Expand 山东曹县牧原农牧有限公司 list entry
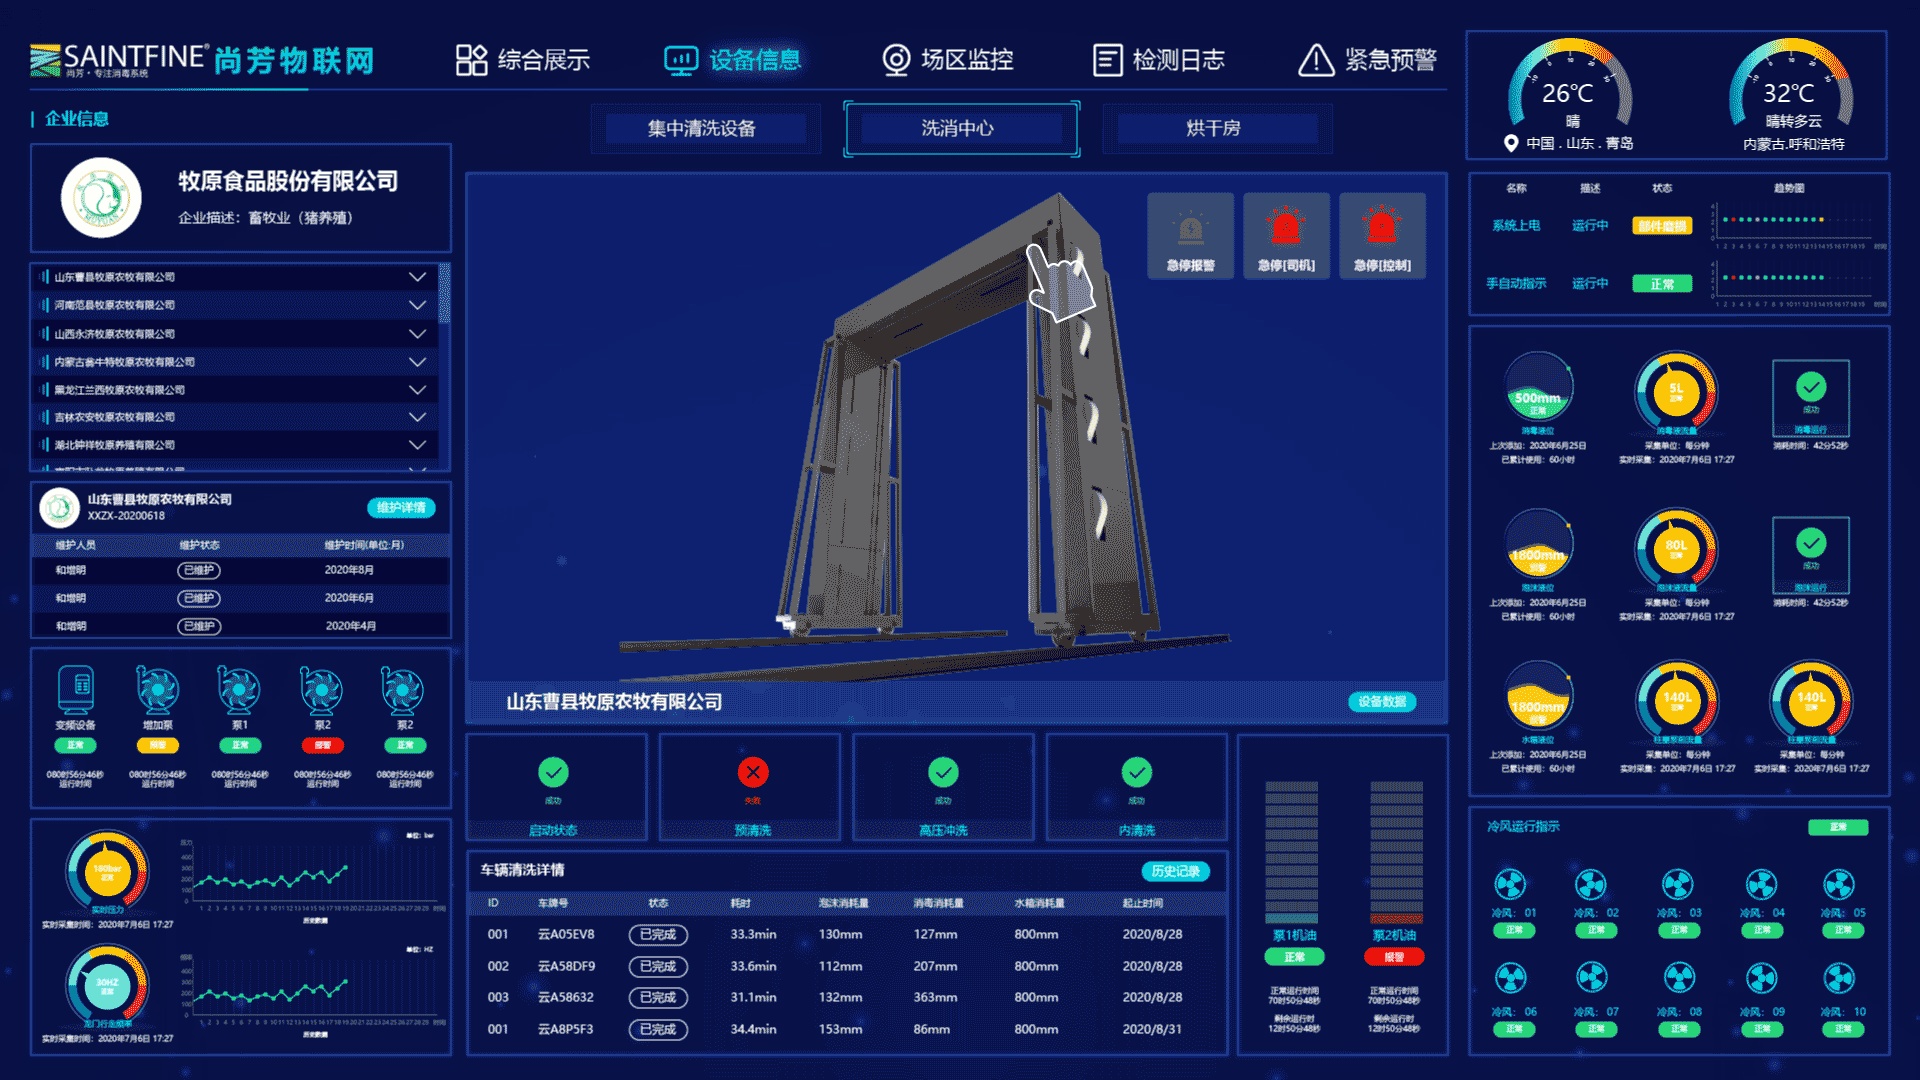 [x=417, y=277]
